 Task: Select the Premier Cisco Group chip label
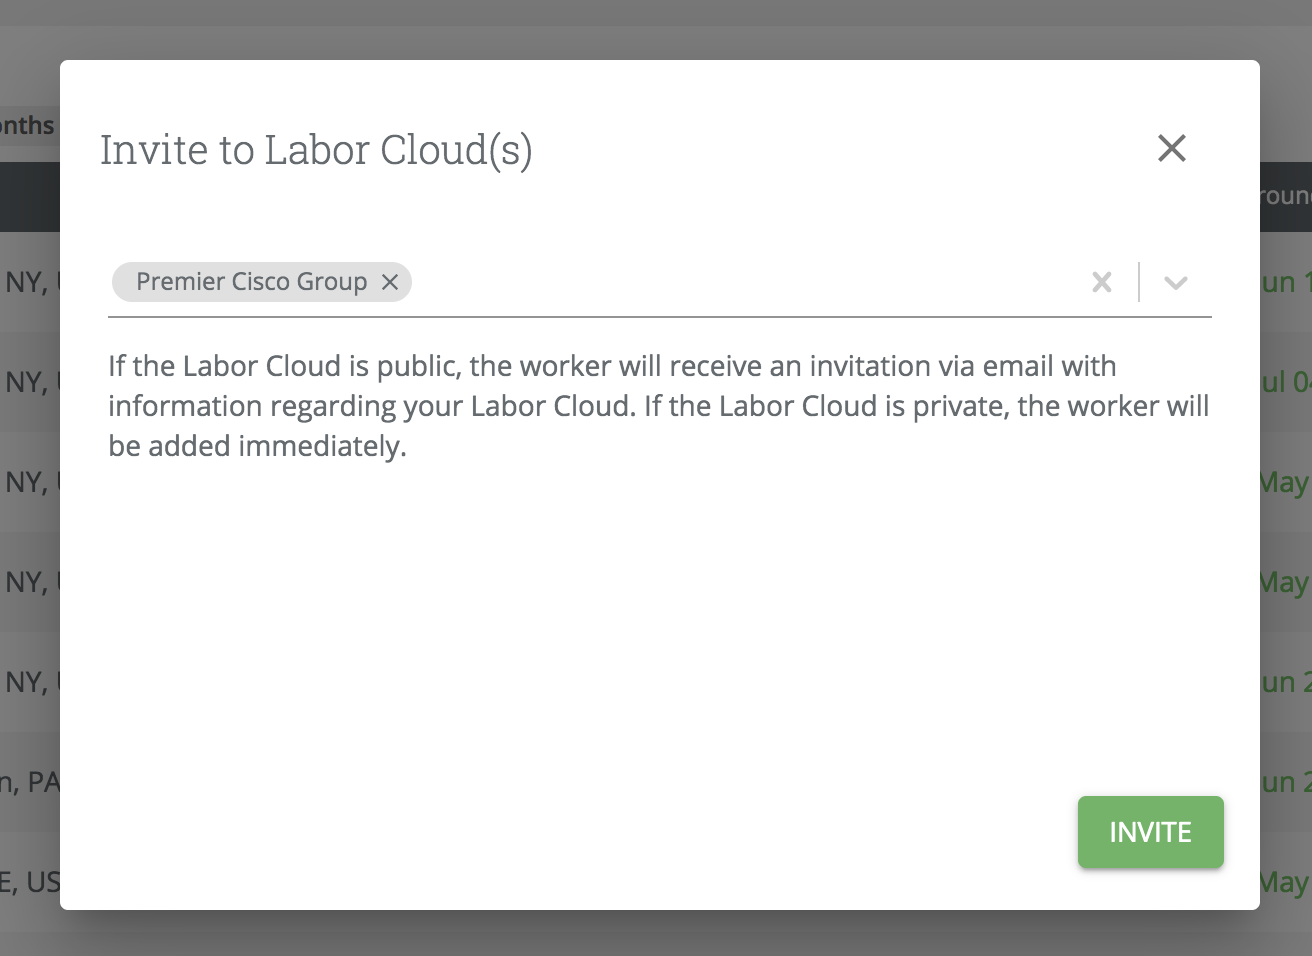[251, 283]
